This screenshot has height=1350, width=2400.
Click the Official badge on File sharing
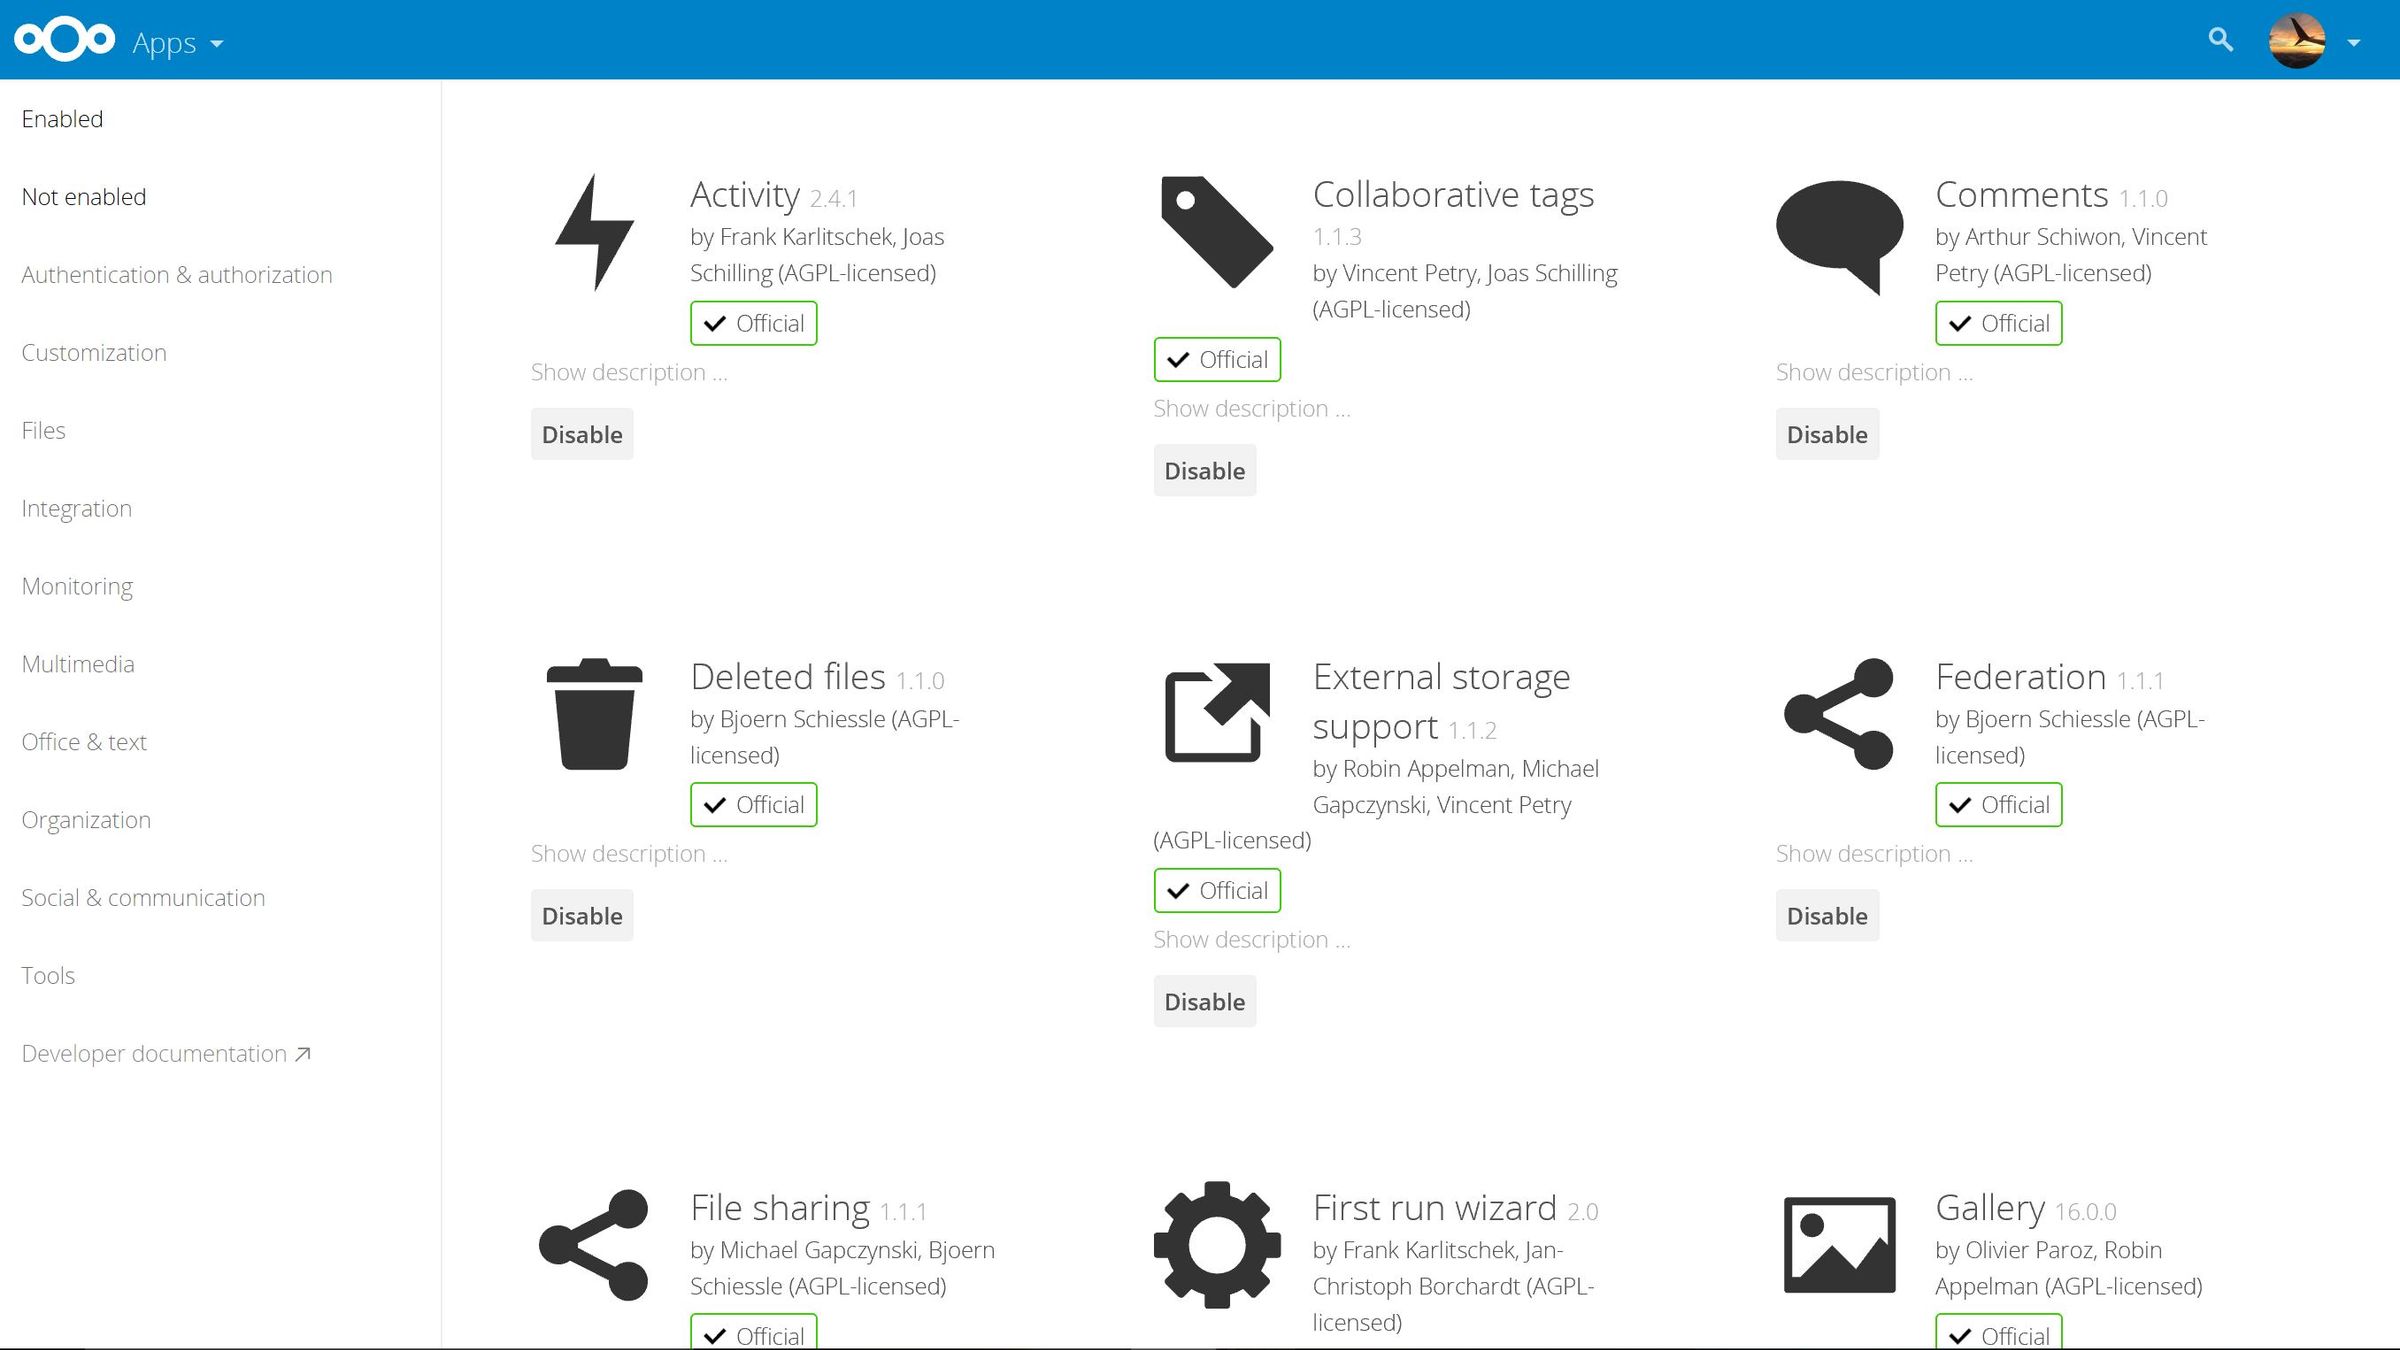(x=753, y=1333)
